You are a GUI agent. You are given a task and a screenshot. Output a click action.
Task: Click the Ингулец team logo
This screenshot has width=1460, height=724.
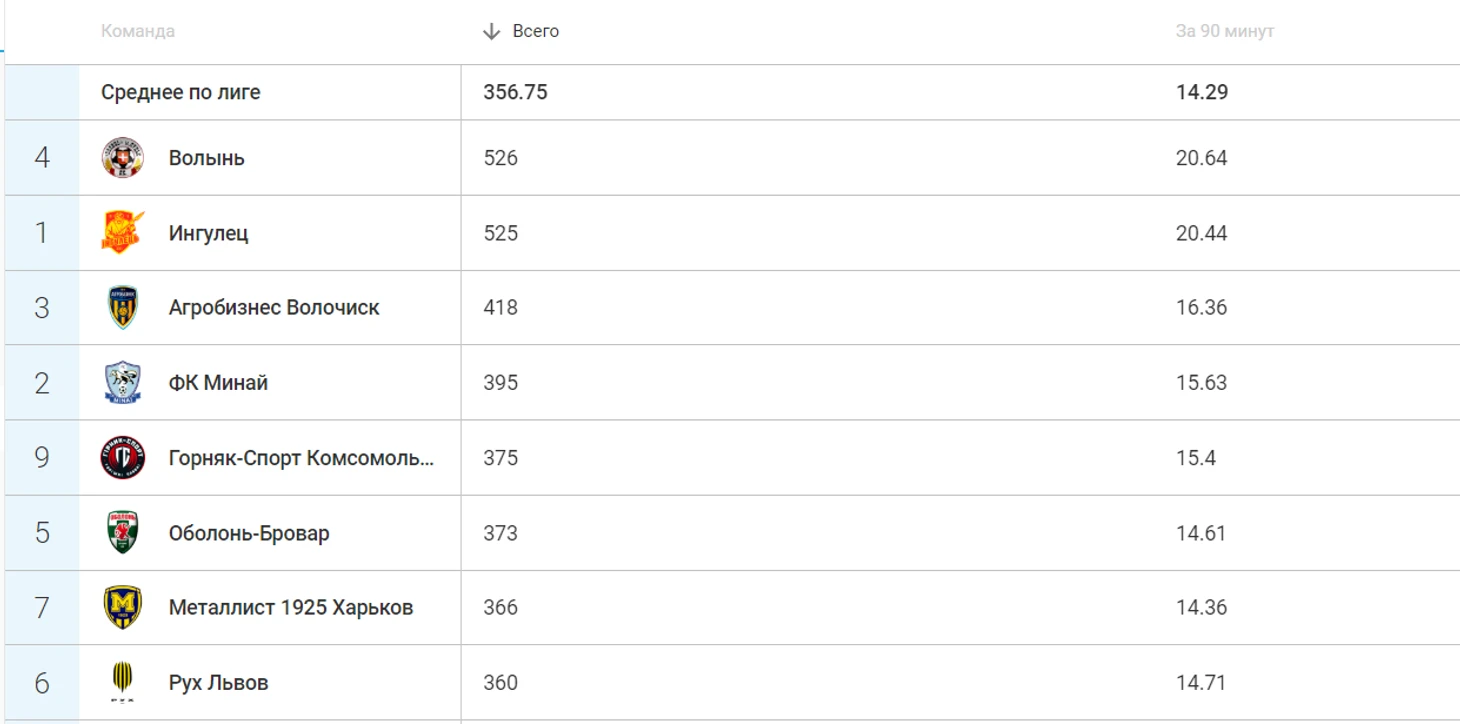[123, 232]
